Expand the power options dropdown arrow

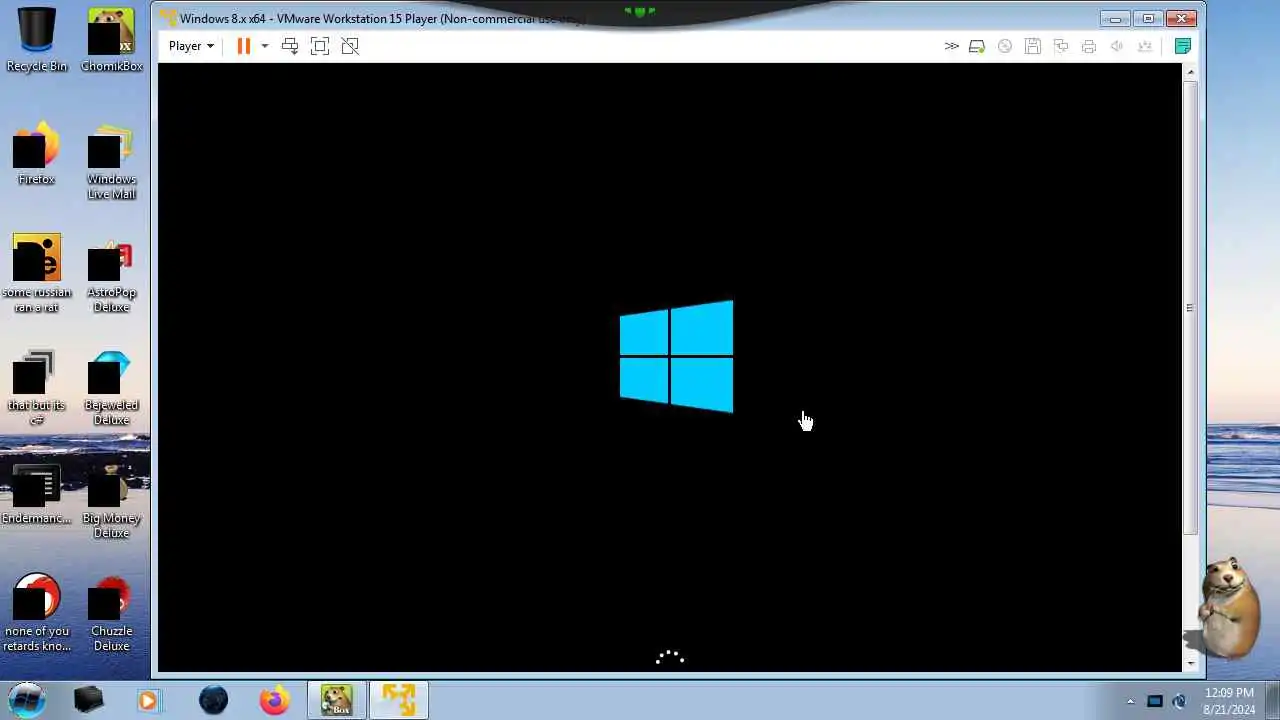[x=265, y=46]
